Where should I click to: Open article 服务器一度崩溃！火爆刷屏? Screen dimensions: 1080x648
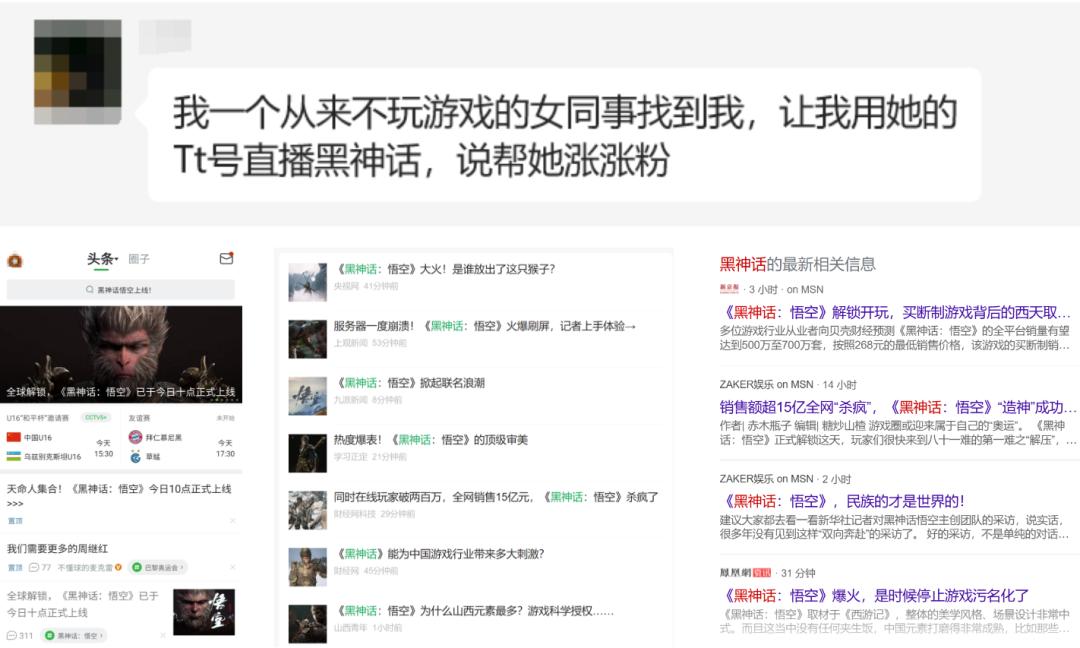pyautogui.click(x=485, y=326)
